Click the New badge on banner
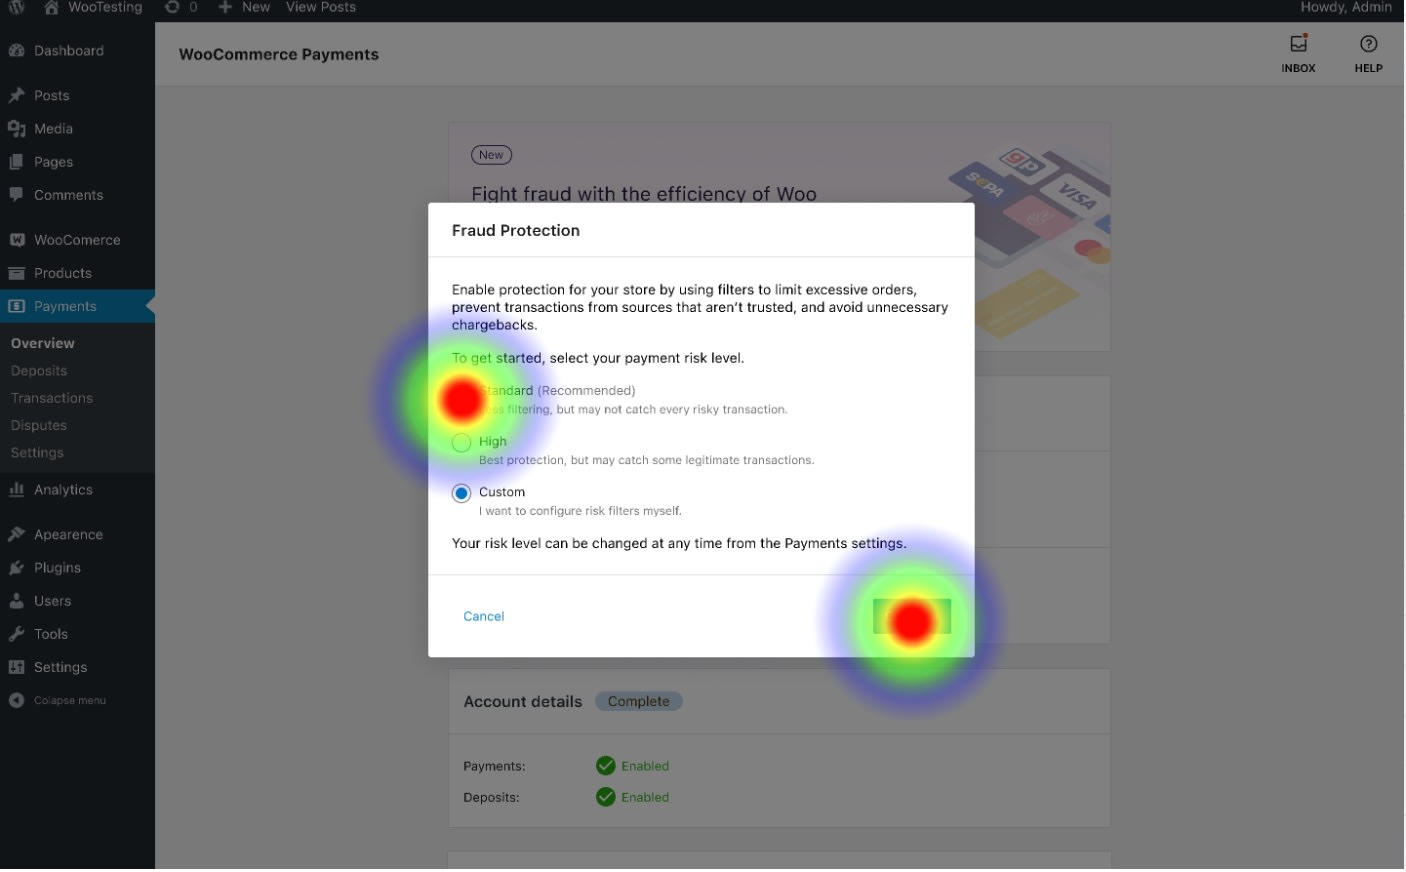Viewport: 1406px width, 872px height. click(x=491, y=155)
